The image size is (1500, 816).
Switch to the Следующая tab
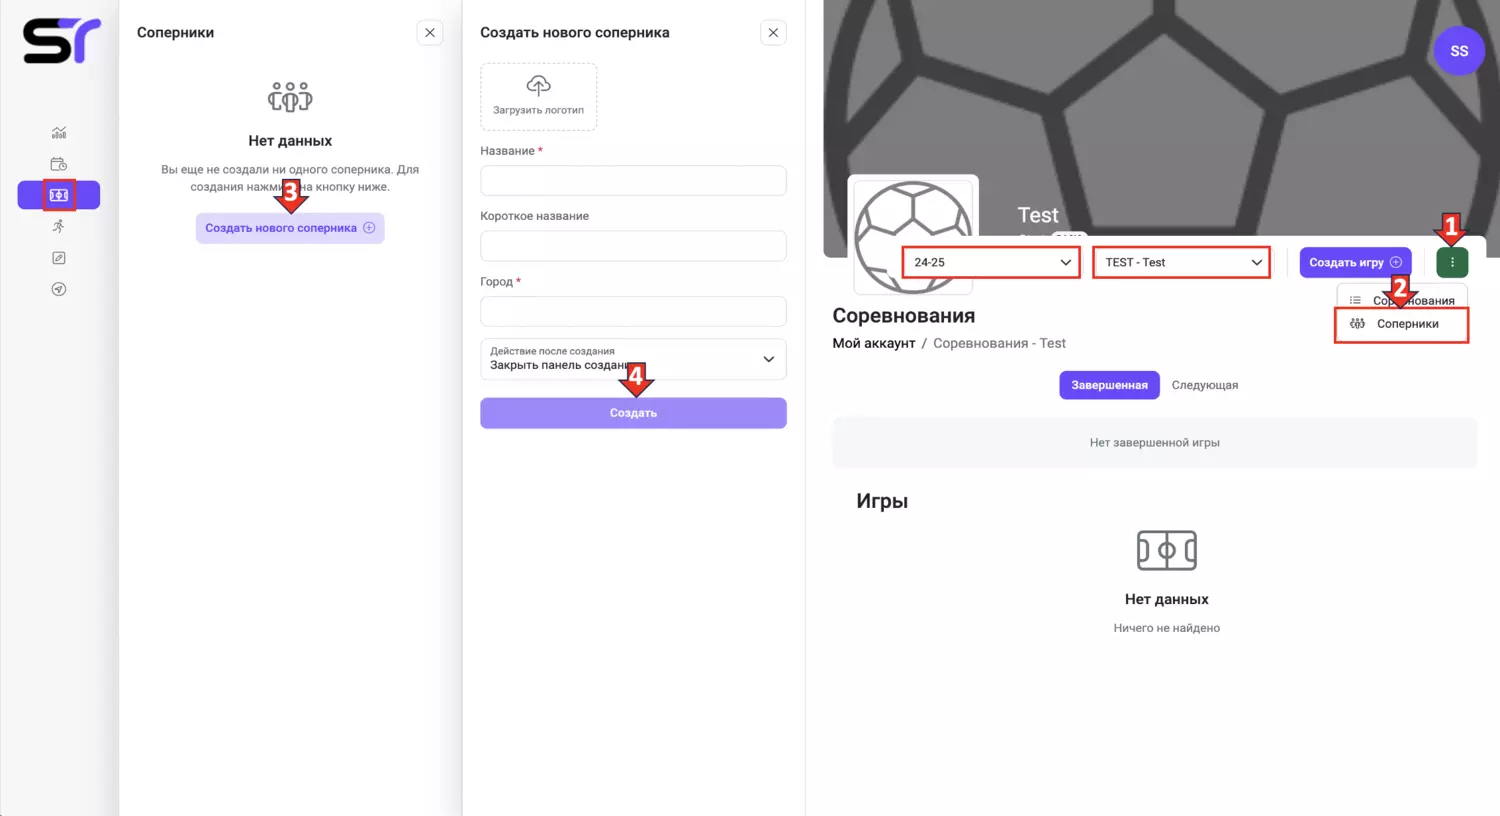tap(1204, 385)
